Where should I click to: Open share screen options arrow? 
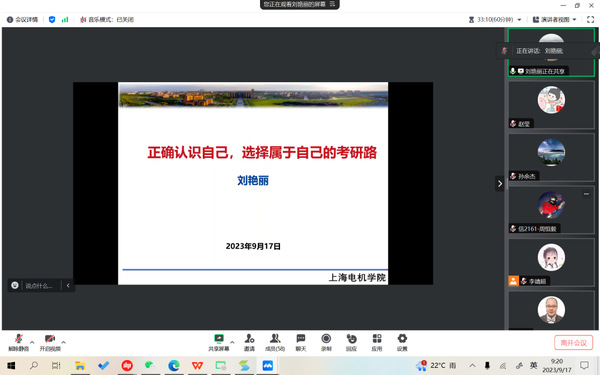[x=232, y=342]
